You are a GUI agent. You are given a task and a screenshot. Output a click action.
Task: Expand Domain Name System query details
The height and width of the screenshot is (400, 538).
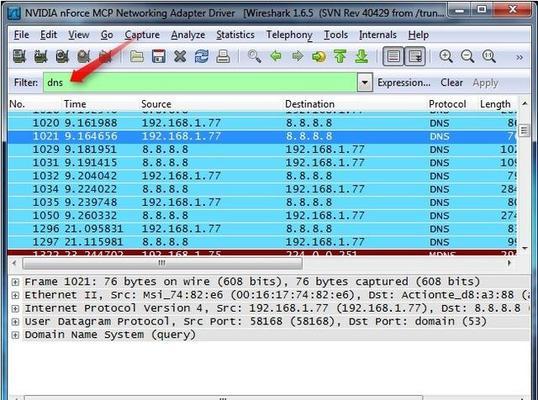tap(15, 335)
